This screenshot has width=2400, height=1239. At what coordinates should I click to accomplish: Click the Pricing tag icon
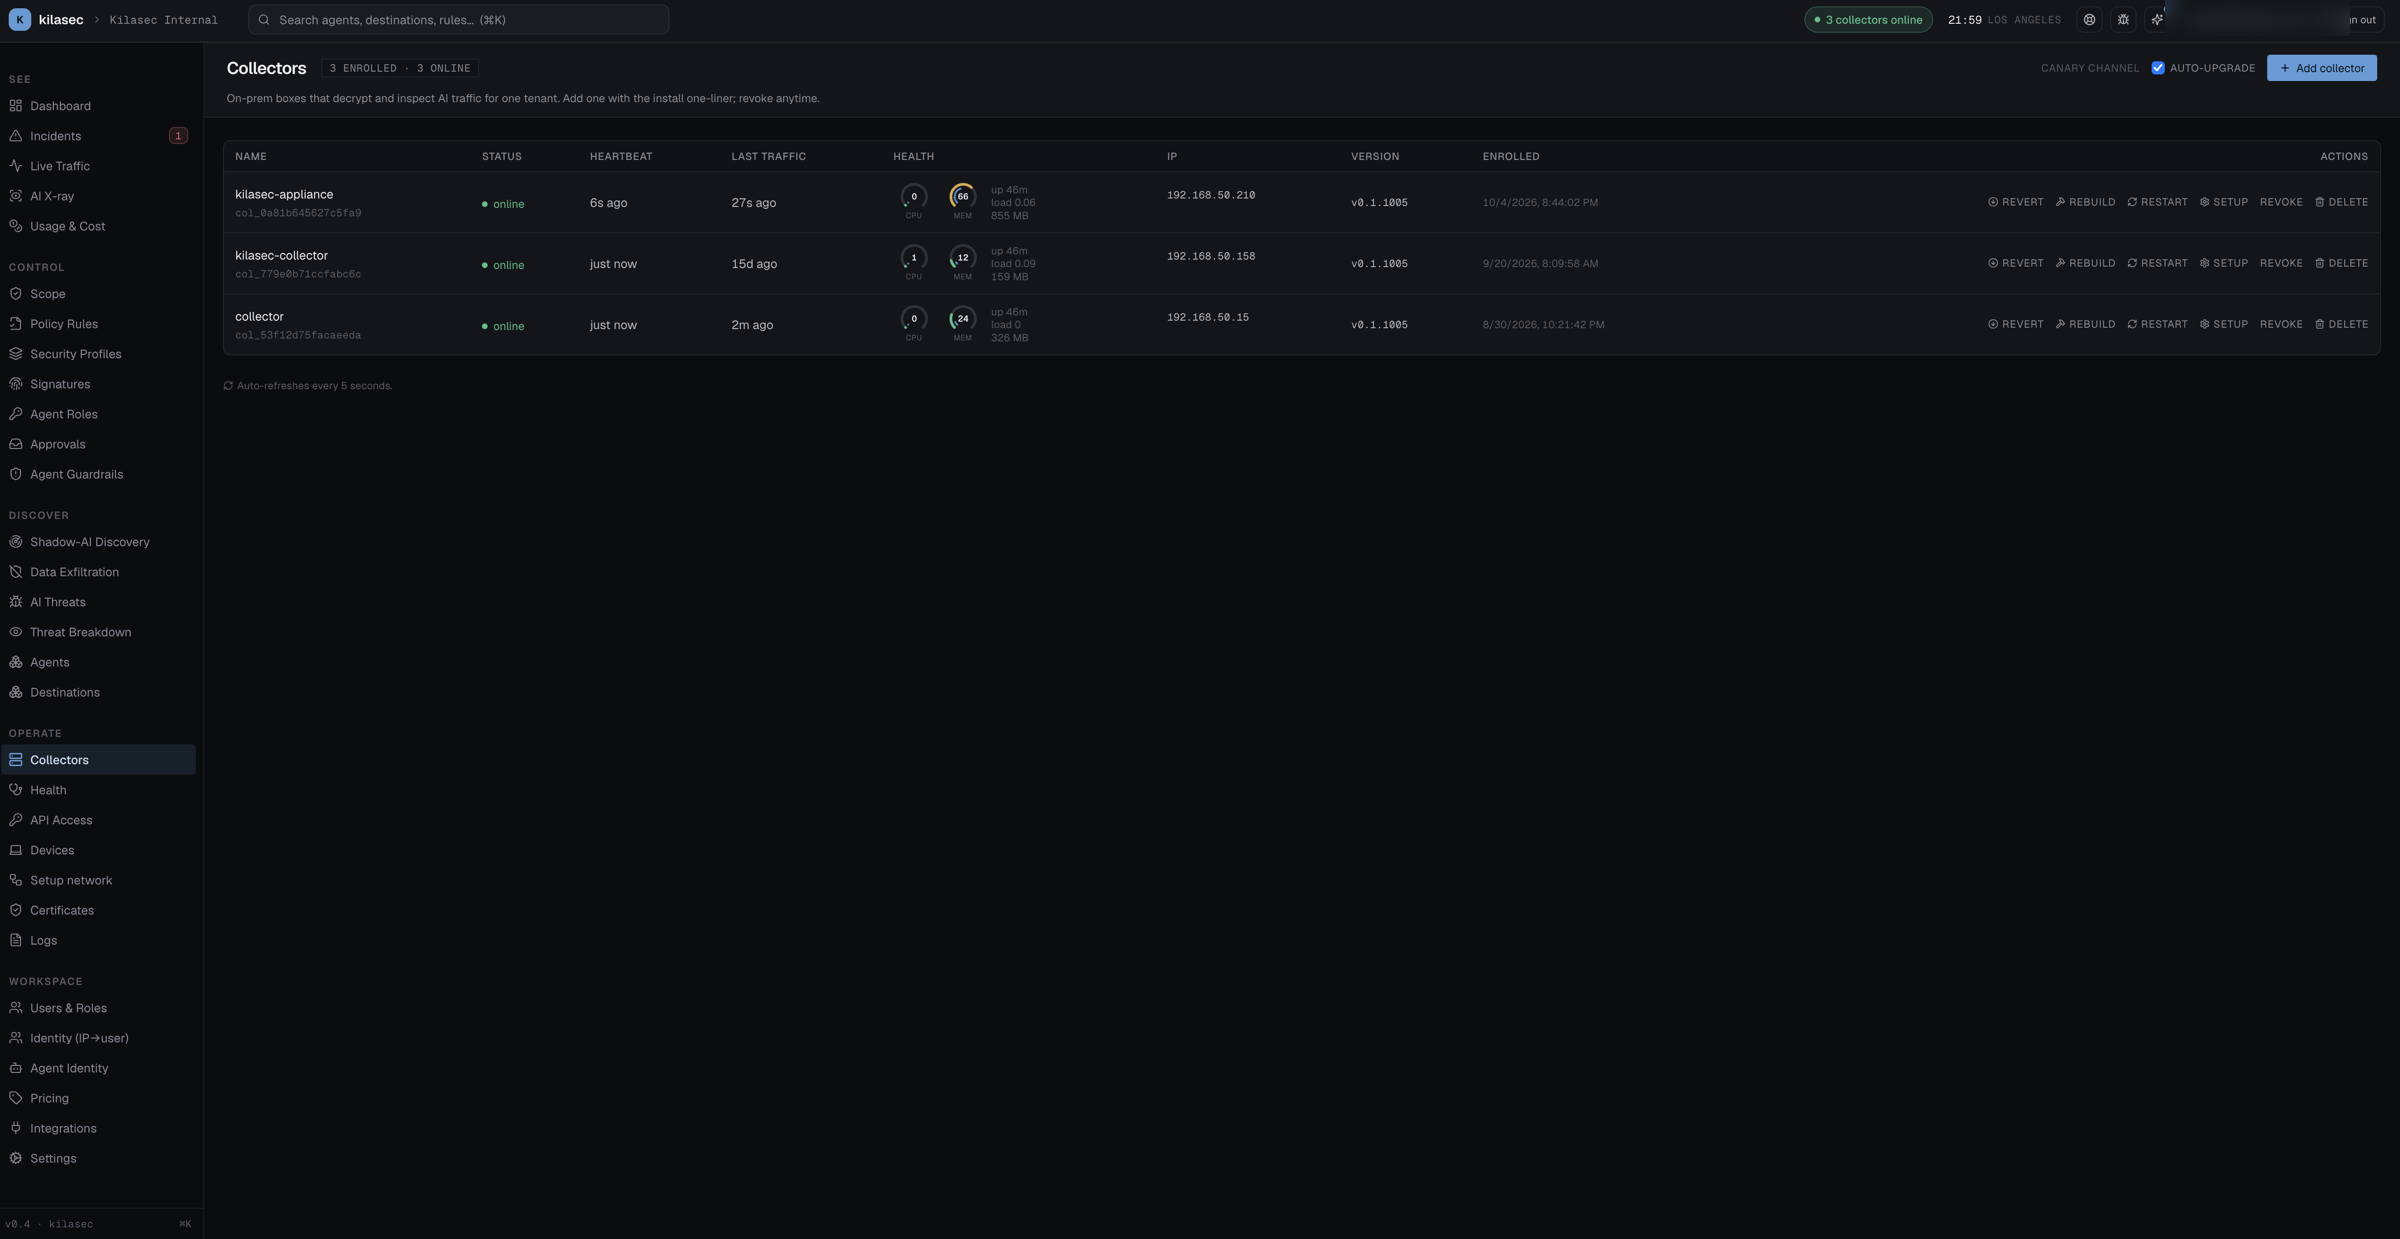coord(15,1098)
